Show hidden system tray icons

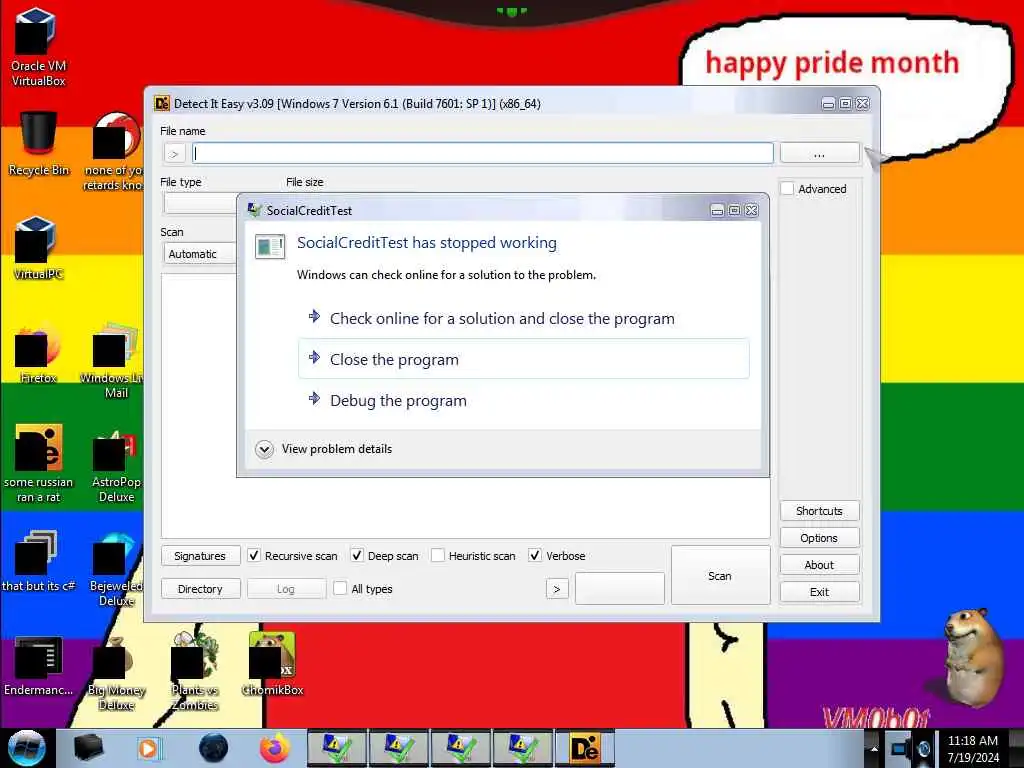[x=873, y=748]
